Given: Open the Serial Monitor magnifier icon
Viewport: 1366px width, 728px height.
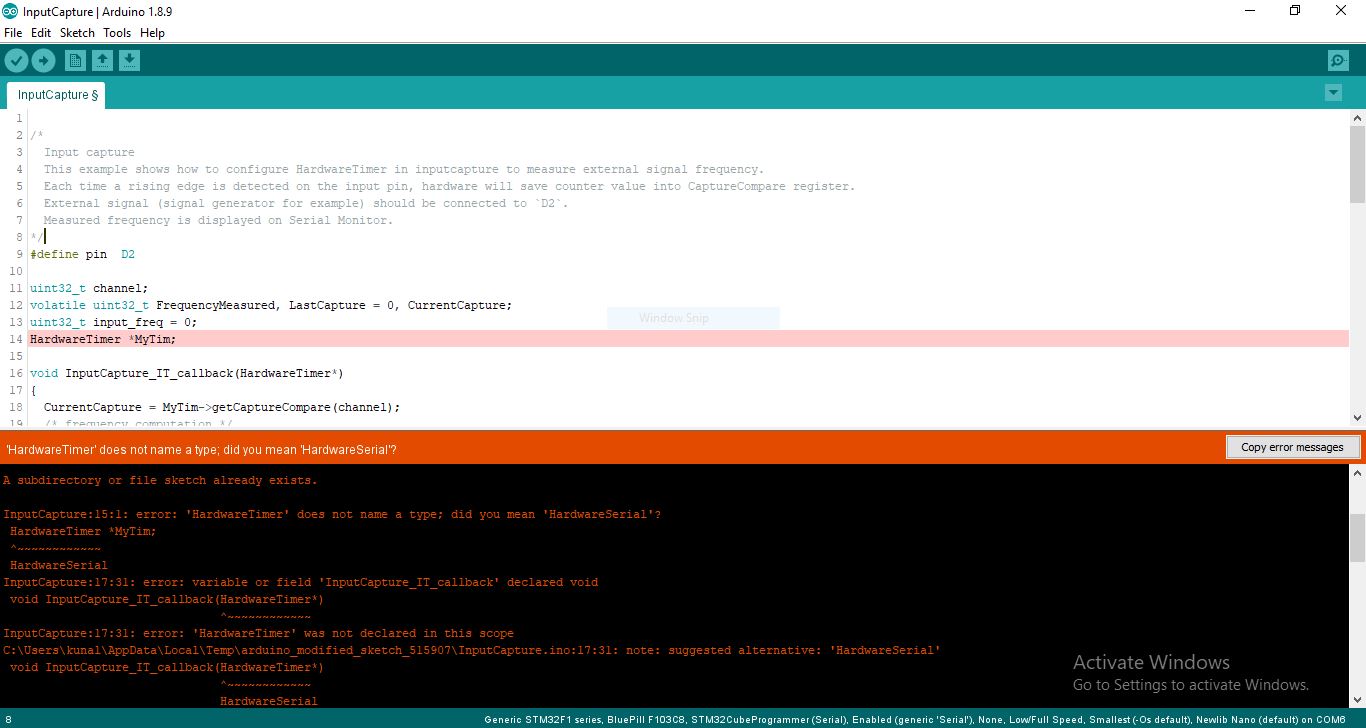Looking at the screenshot, I should coord(1338,60).
